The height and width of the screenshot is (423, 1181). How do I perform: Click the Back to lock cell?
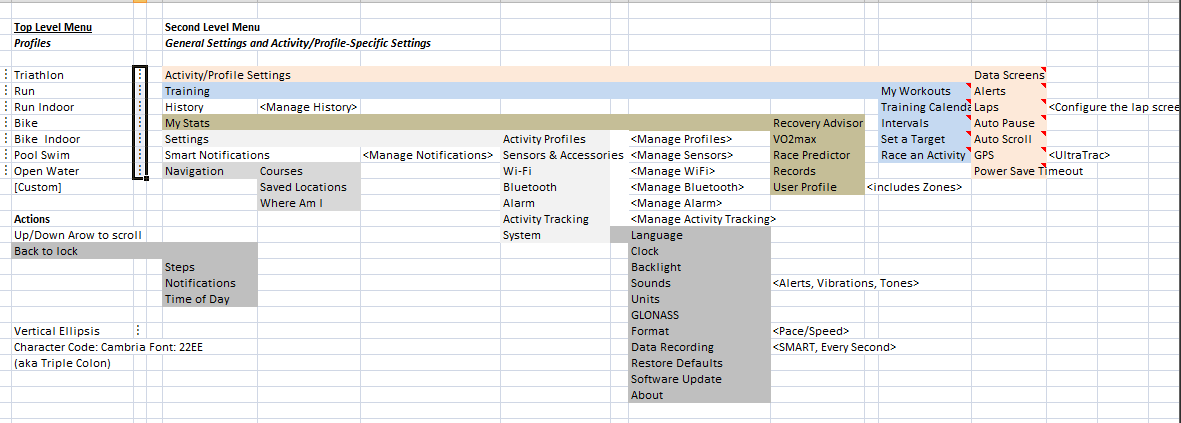click(46, 251)
